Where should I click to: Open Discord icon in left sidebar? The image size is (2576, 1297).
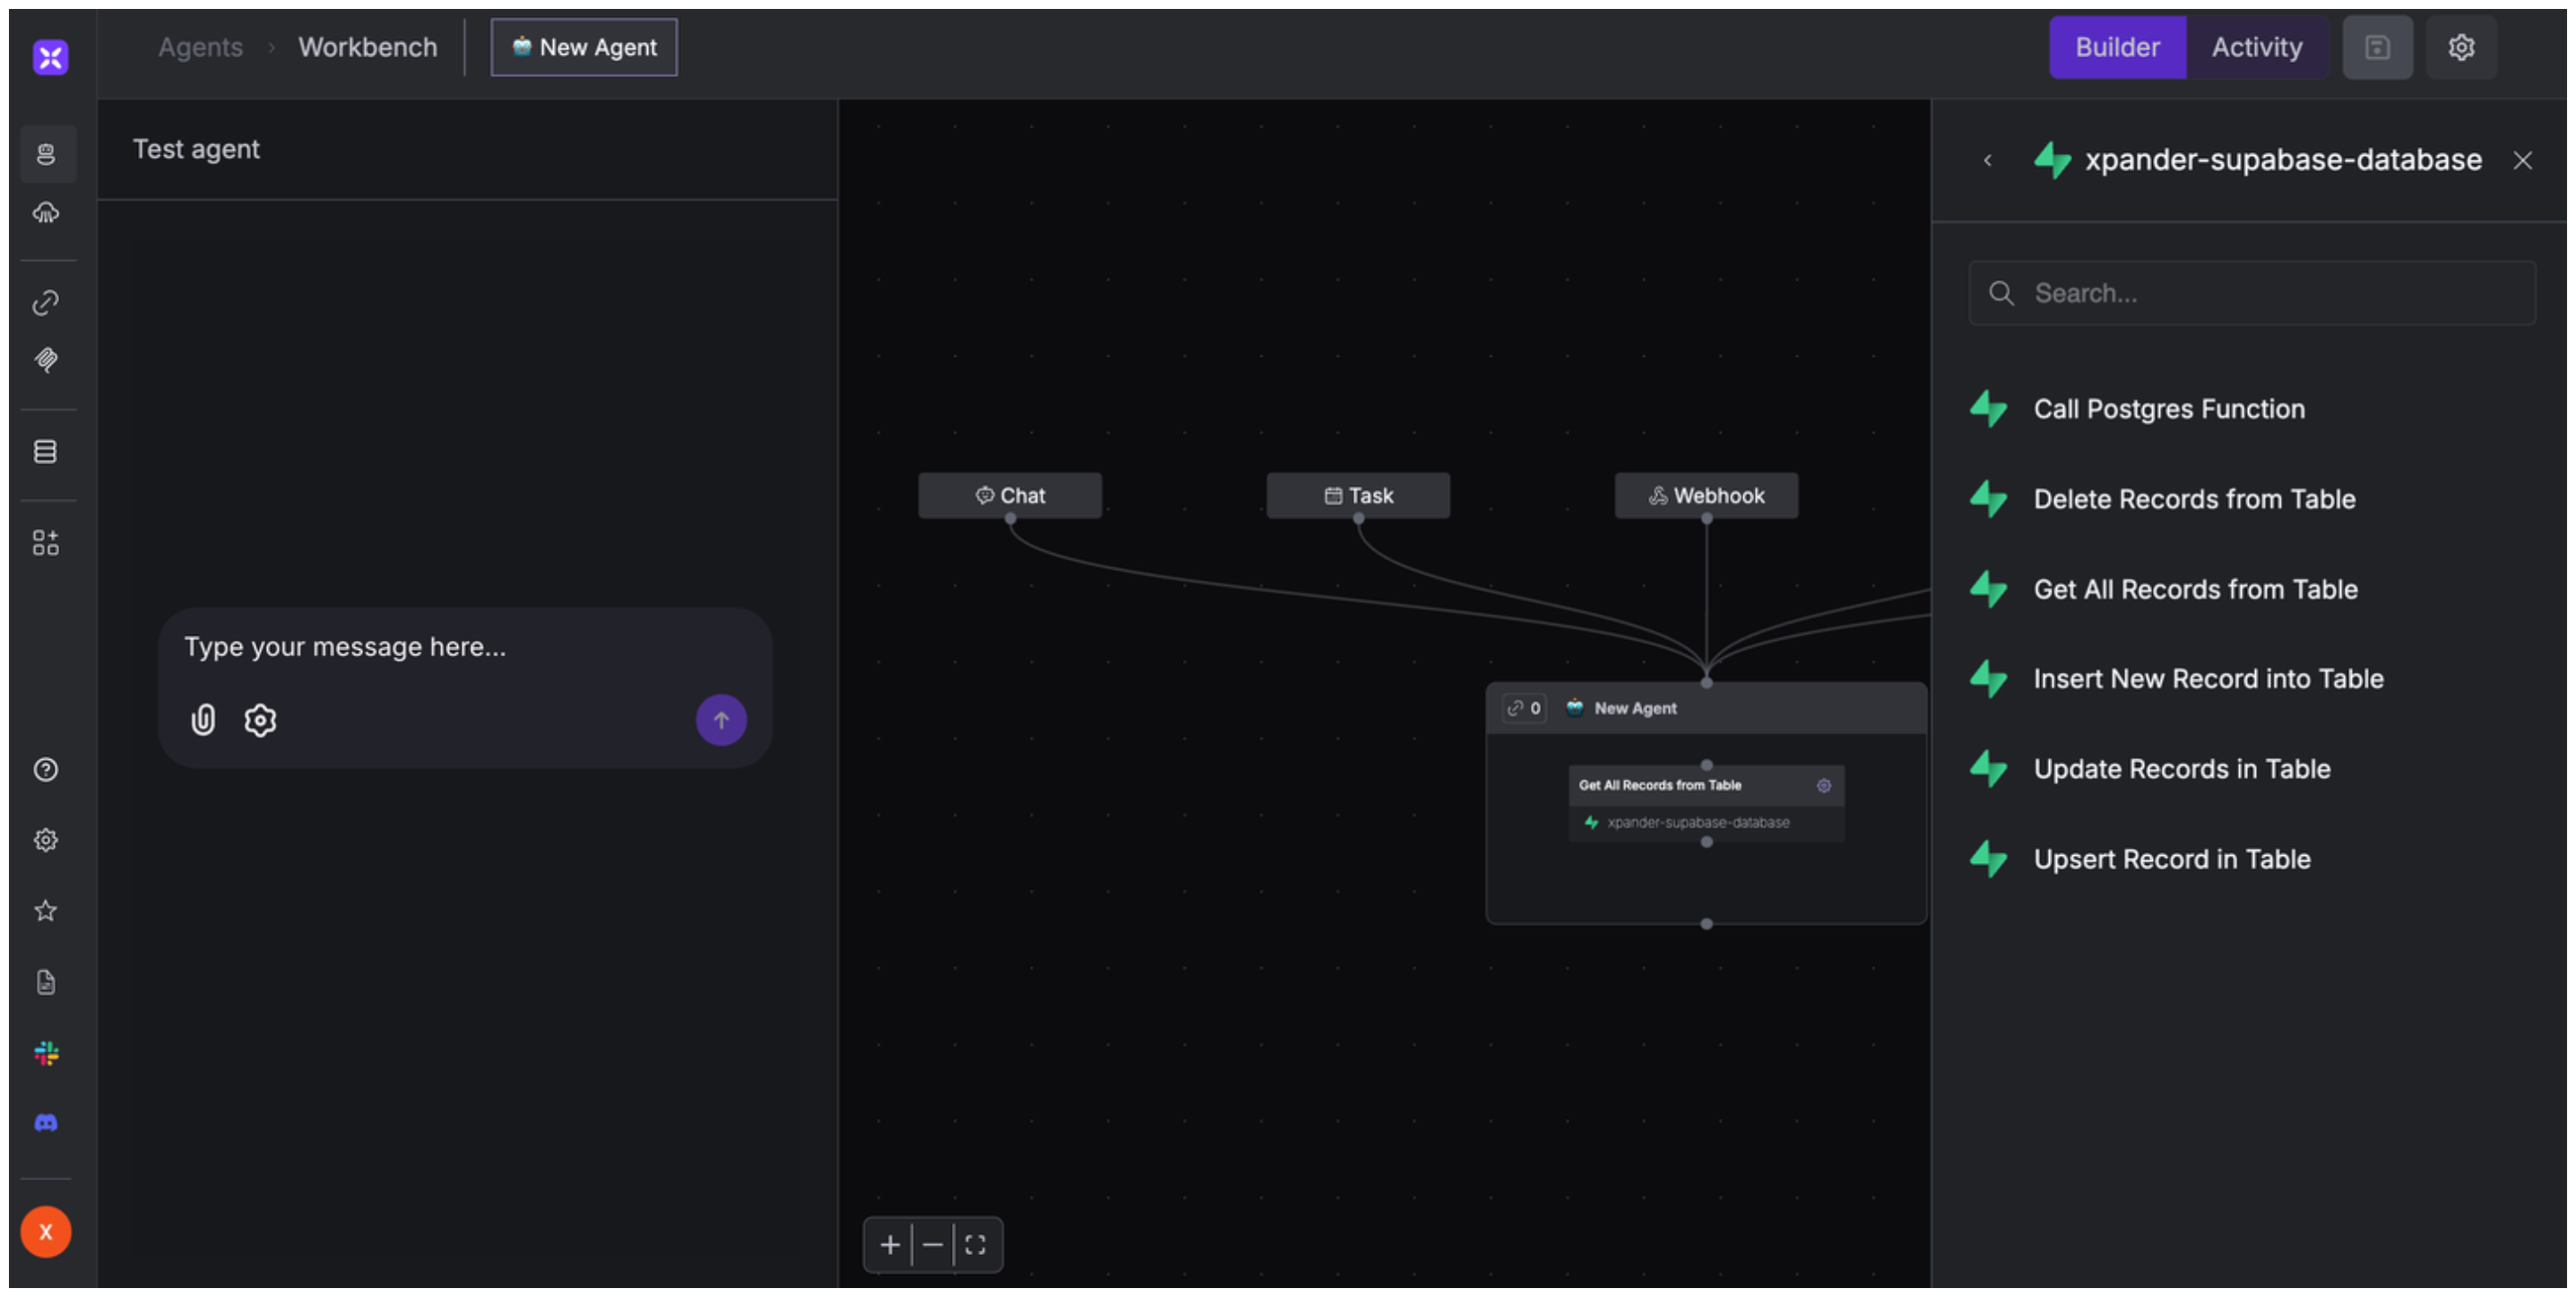coord(46,1123)
